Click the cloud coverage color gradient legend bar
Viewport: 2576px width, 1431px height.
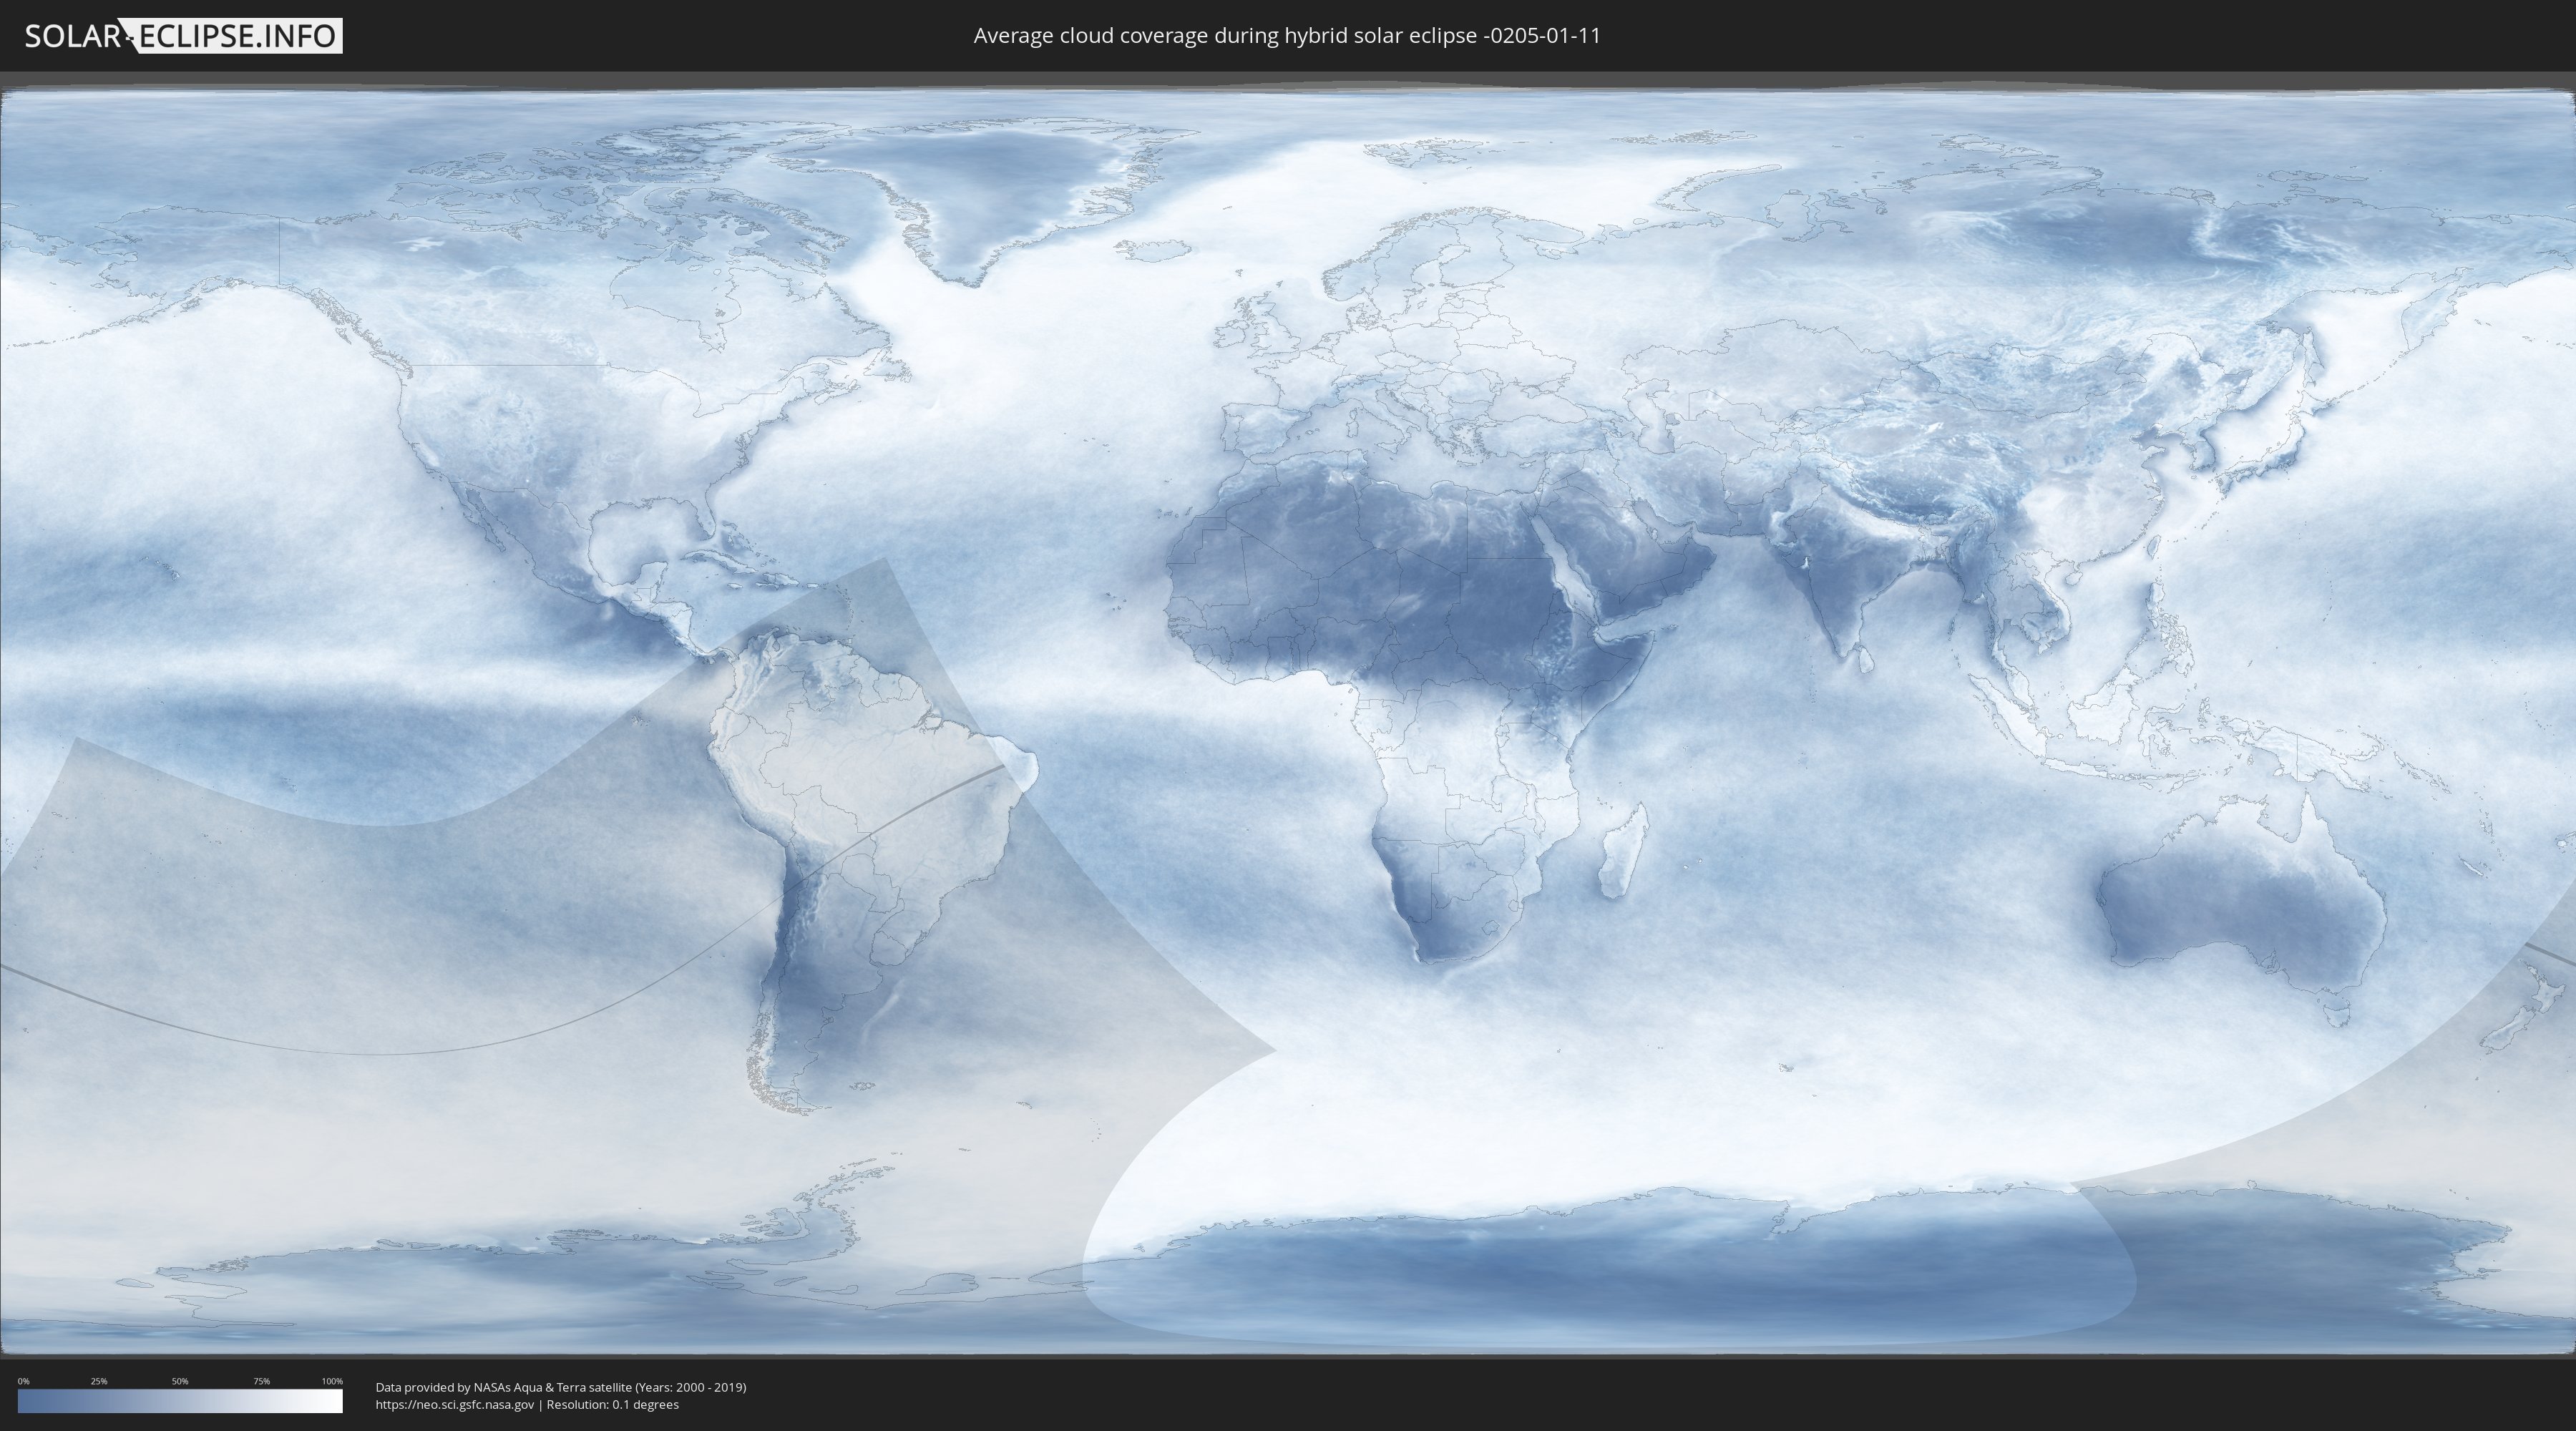point(180,1401)
